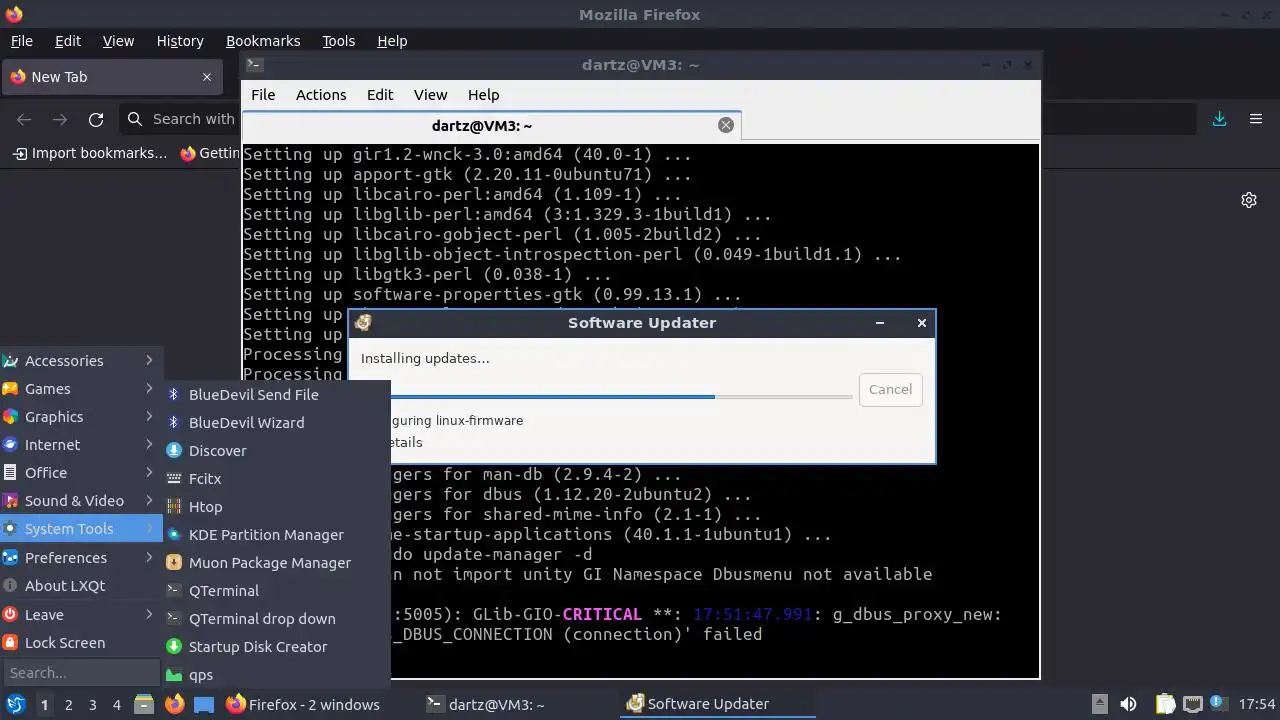Click the Software Updater progress bar
The width and height of the screenshot is (1280, 720).
tap(606, 397)
